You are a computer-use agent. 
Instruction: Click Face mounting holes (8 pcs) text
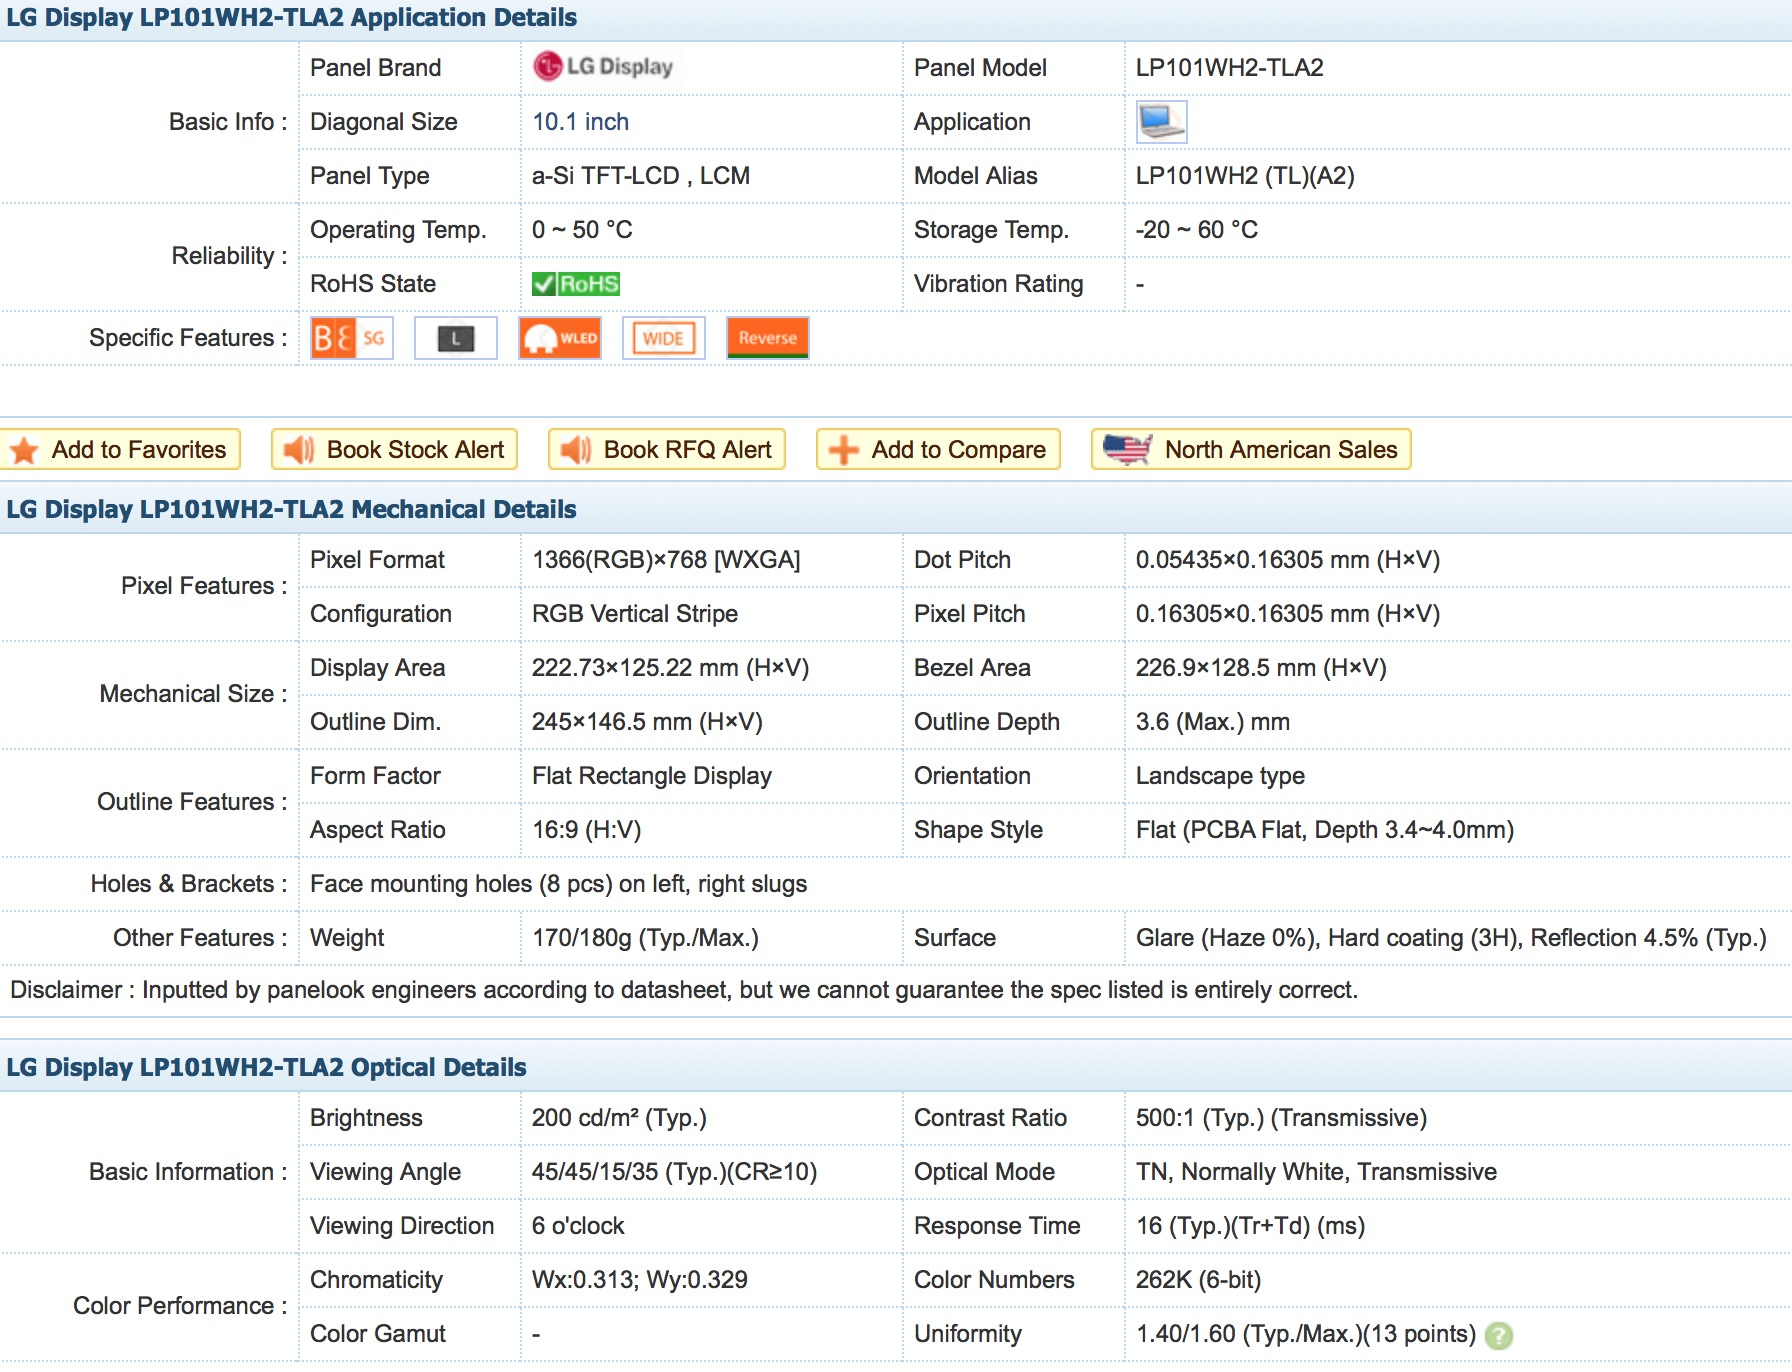point(558,884)
